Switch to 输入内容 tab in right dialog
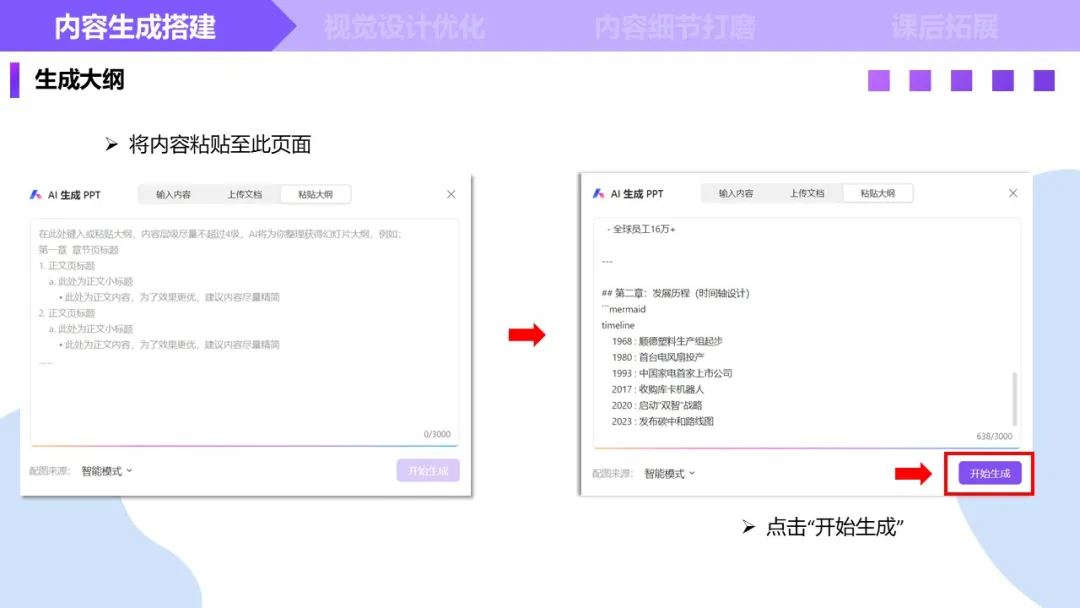The width and height of the screenshot is (1080, 608). pyautogui.click(x=736, y=193)
